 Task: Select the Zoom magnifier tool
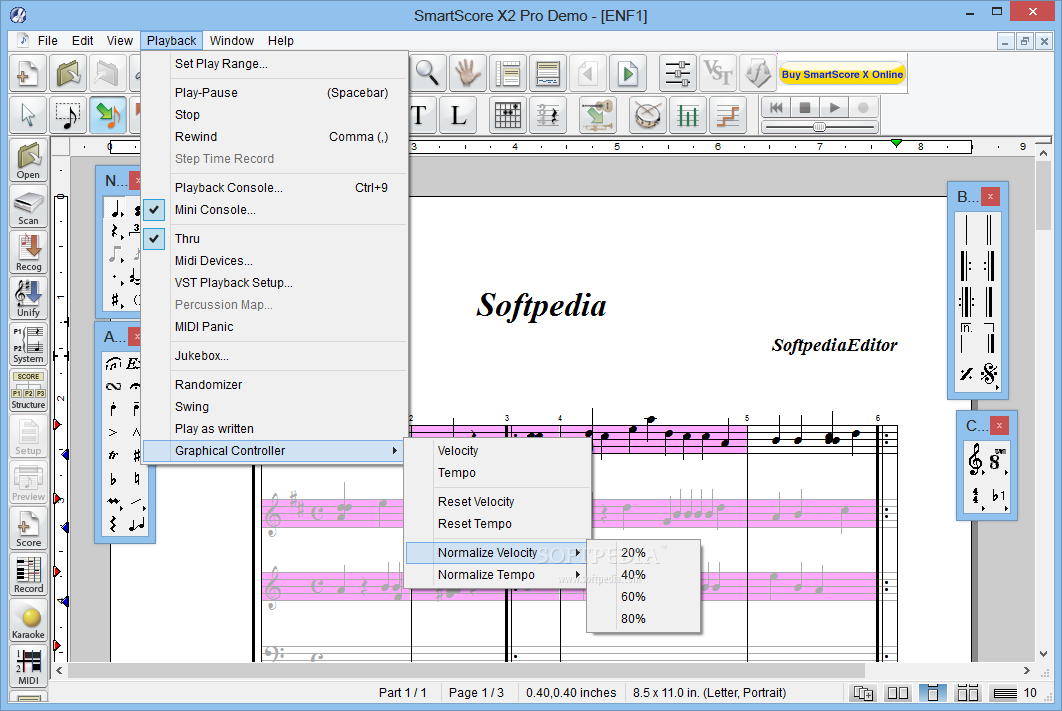tap(427, 73)
